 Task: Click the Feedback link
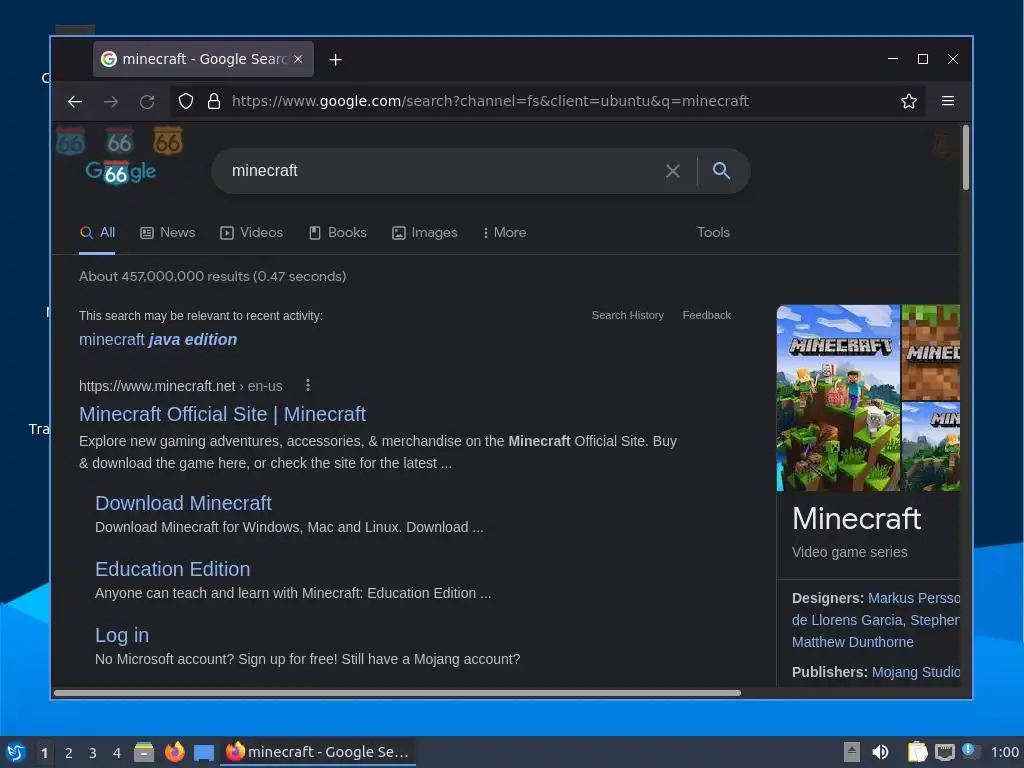[x=707, y=315]
